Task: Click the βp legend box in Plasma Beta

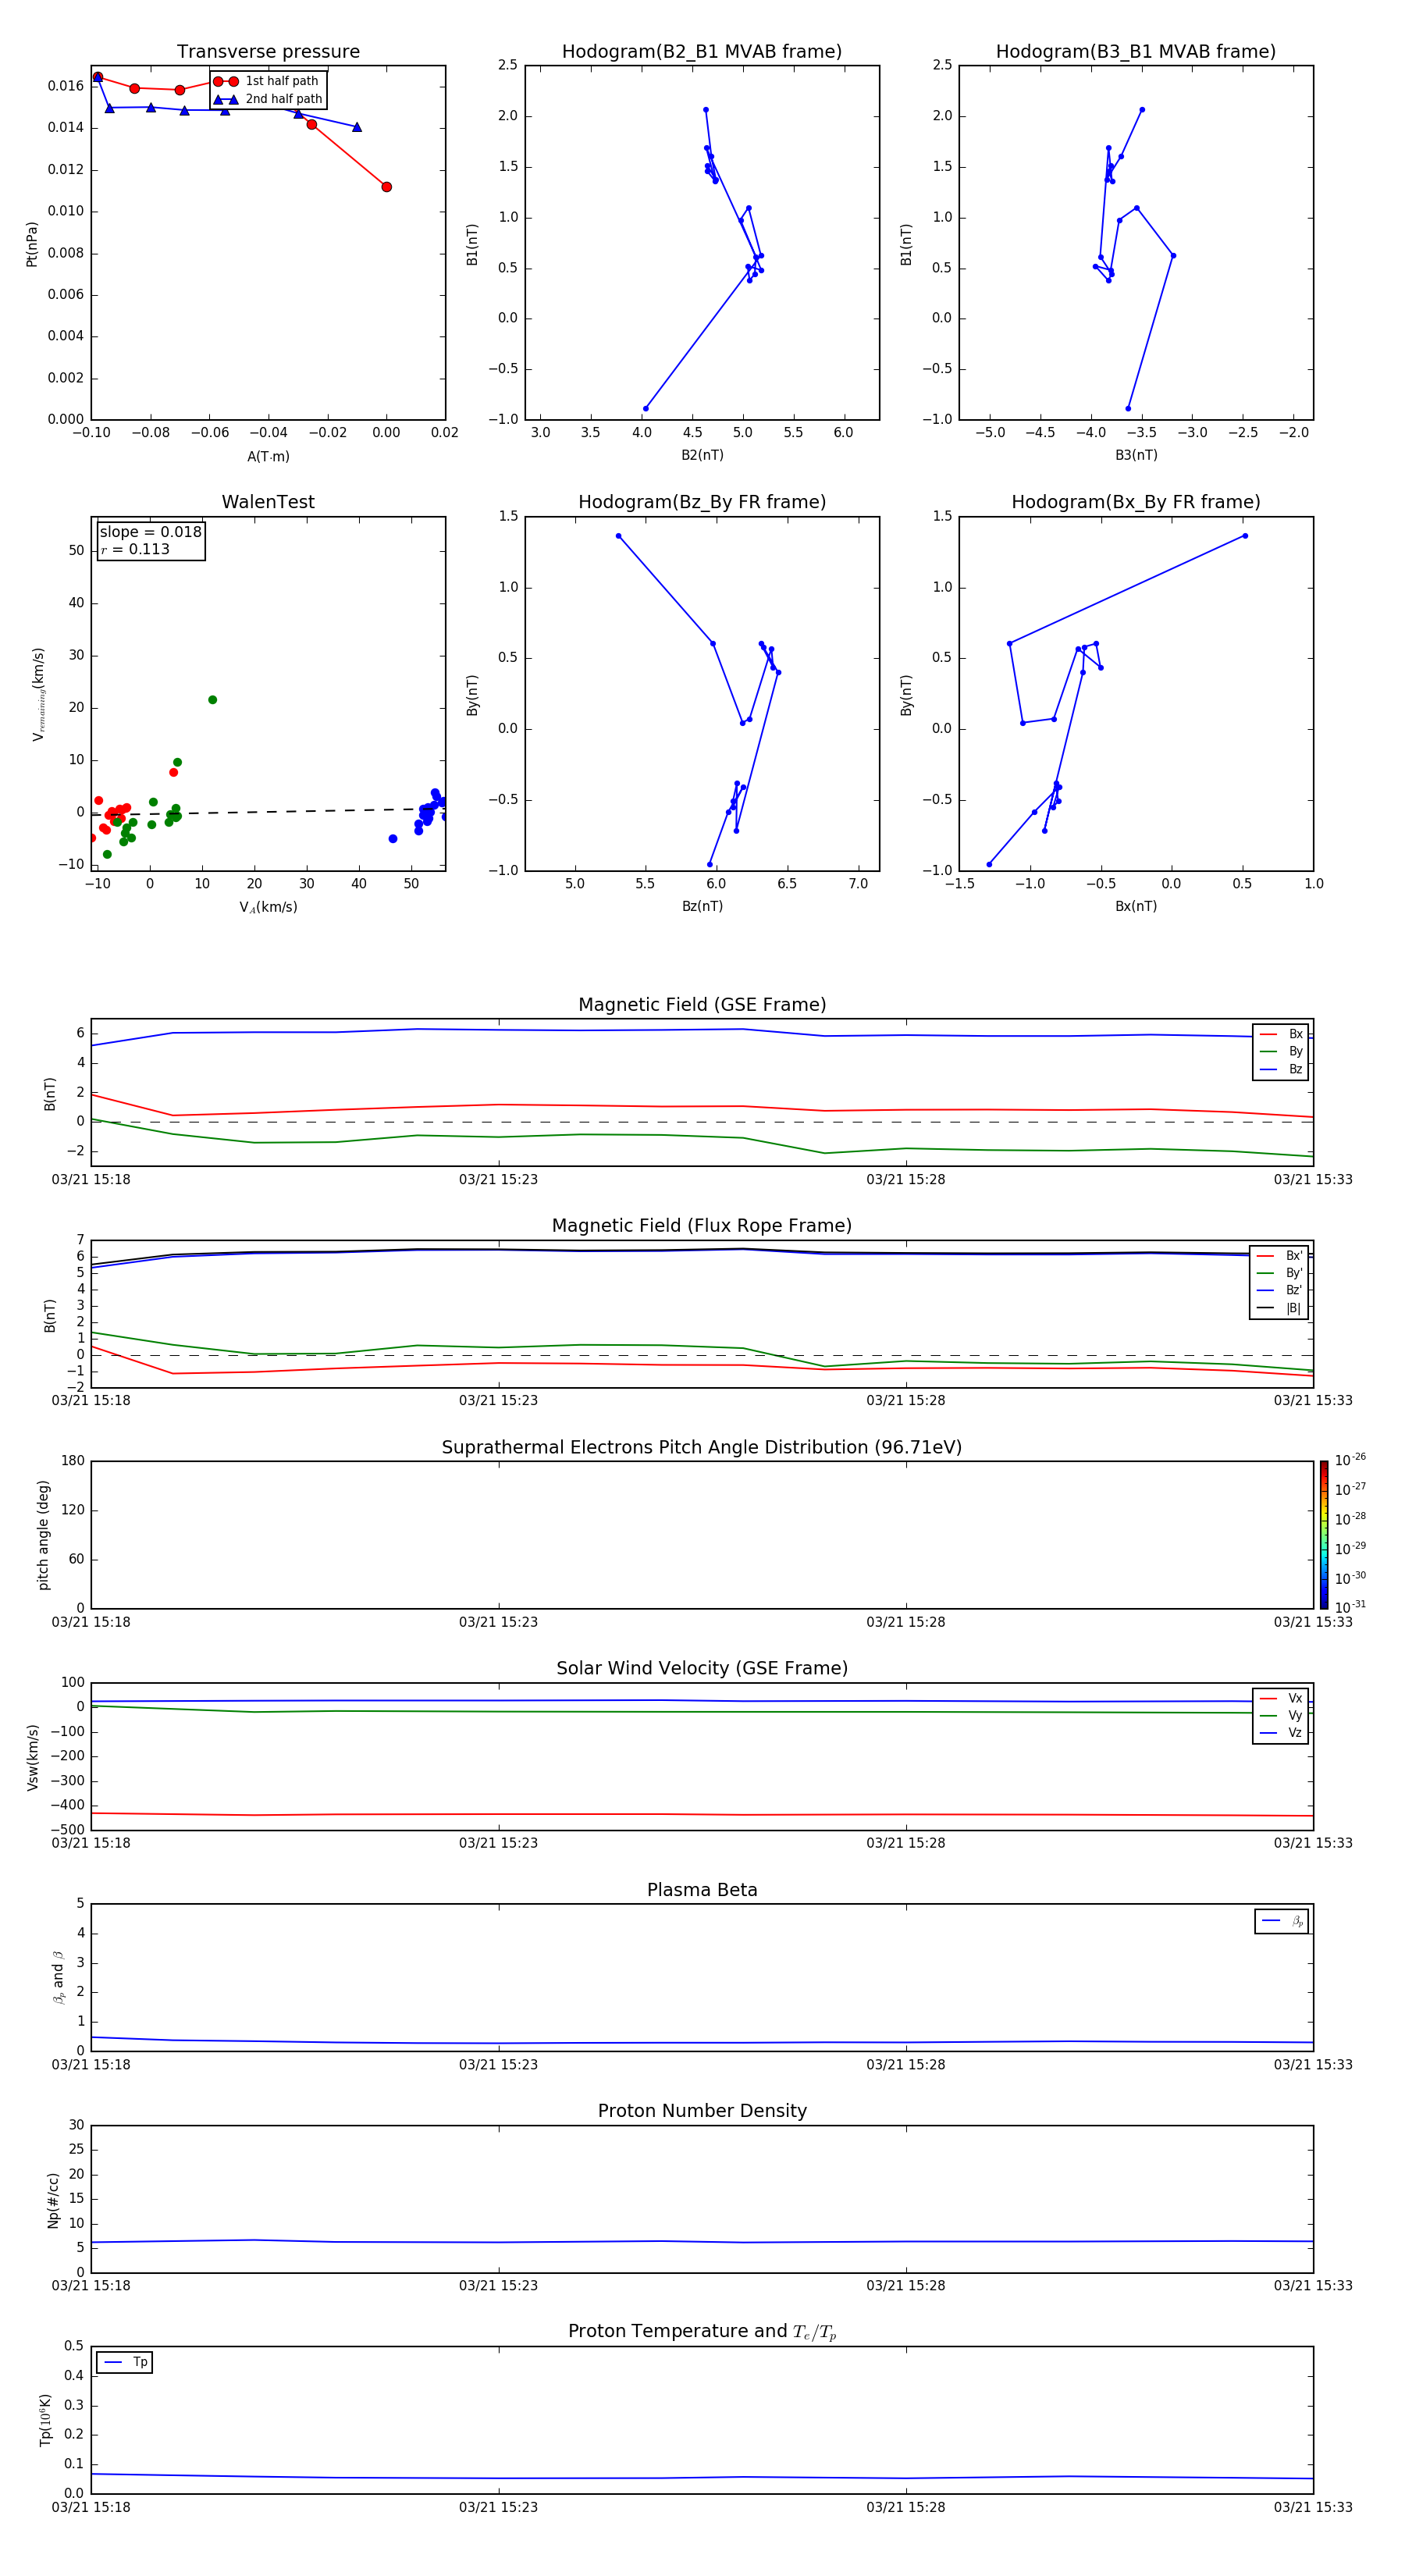Action: click(x=1282, y=1921)
